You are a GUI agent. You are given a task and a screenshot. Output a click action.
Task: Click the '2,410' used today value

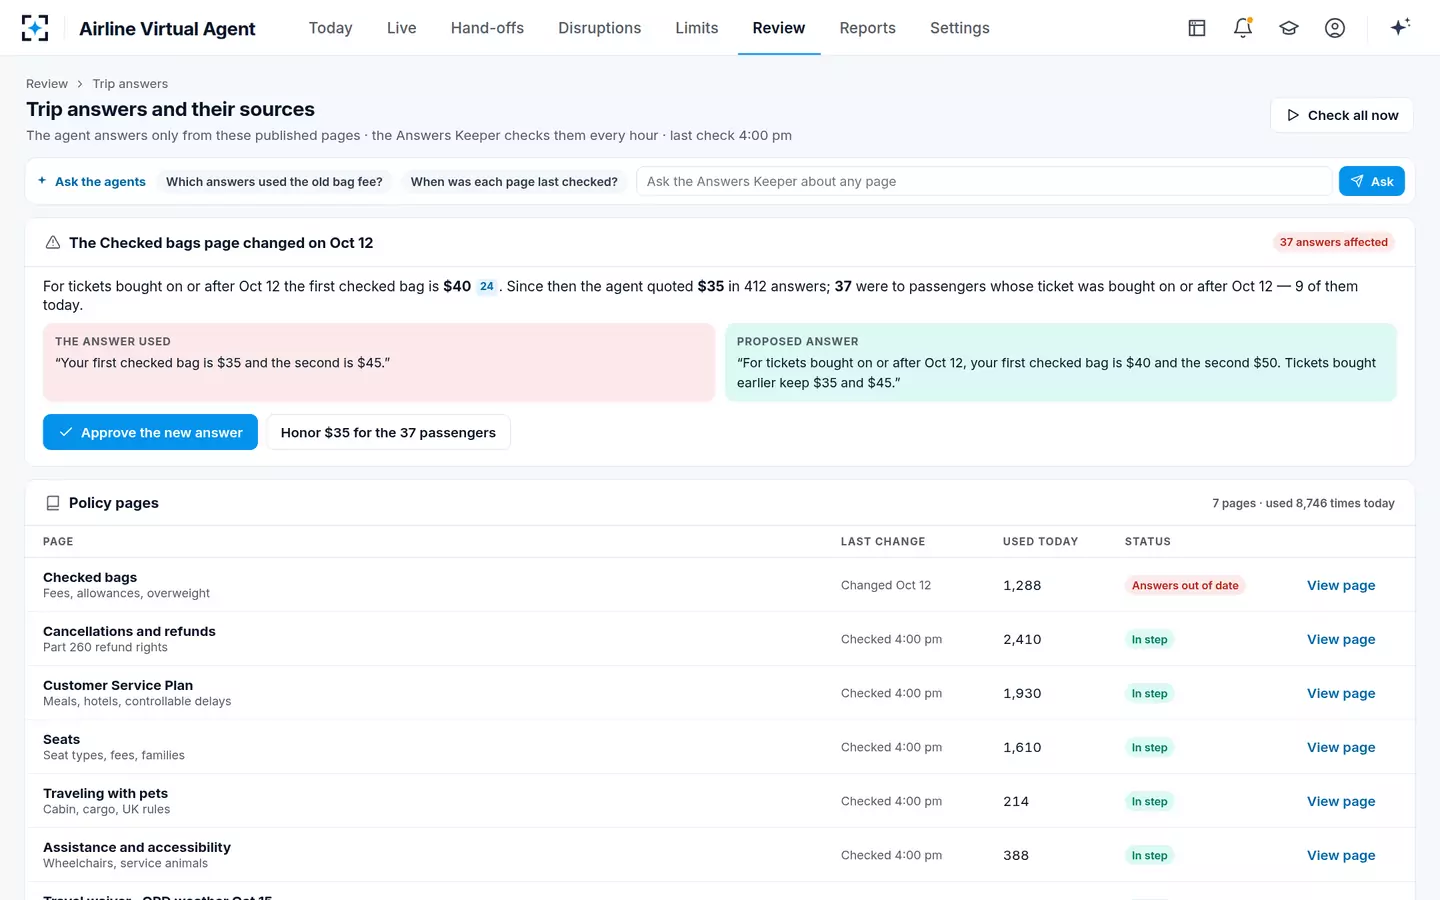click(x=1022, y=639)
